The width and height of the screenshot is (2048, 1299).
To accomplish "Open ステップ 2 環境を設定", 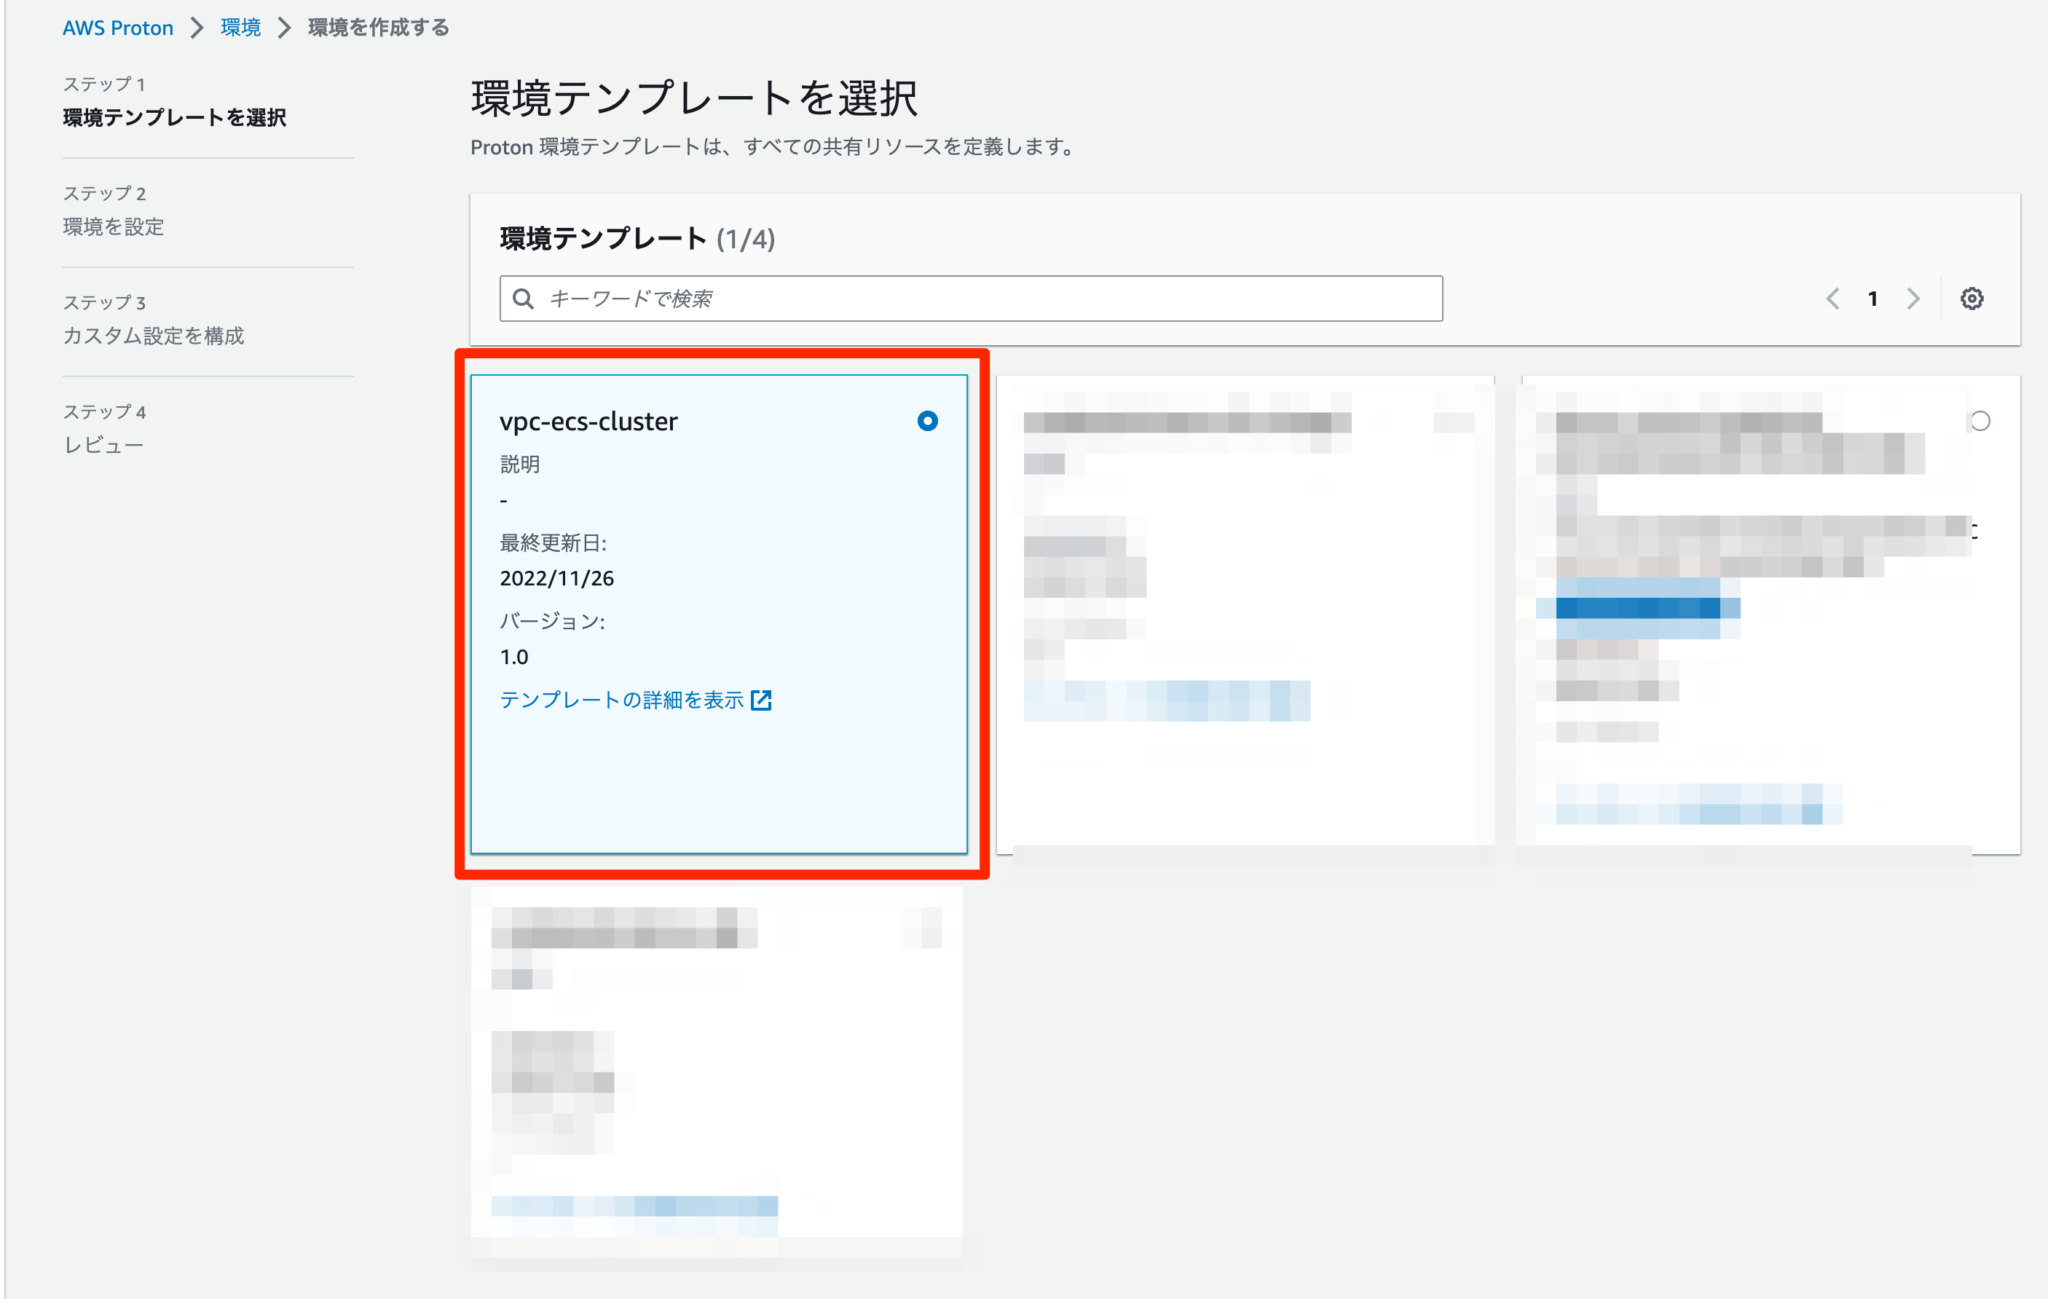I will click(x=113, y=227).
